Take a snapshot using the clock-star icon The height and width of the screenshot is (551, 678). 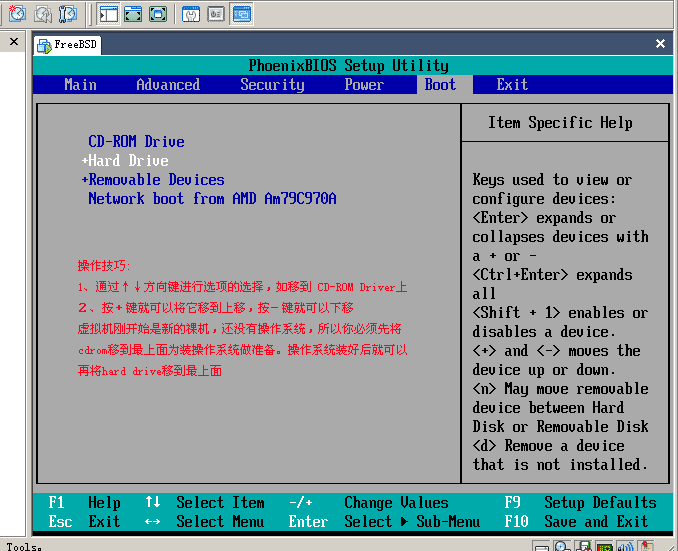pyautogui.click(x=17, y=14)
